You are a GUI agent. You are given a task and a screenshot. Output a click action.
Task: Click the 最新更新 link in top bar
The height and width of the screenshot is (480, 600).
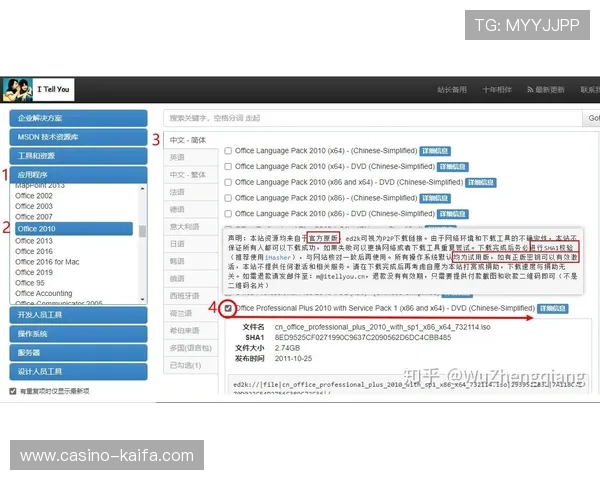click(x=546, y=90)
